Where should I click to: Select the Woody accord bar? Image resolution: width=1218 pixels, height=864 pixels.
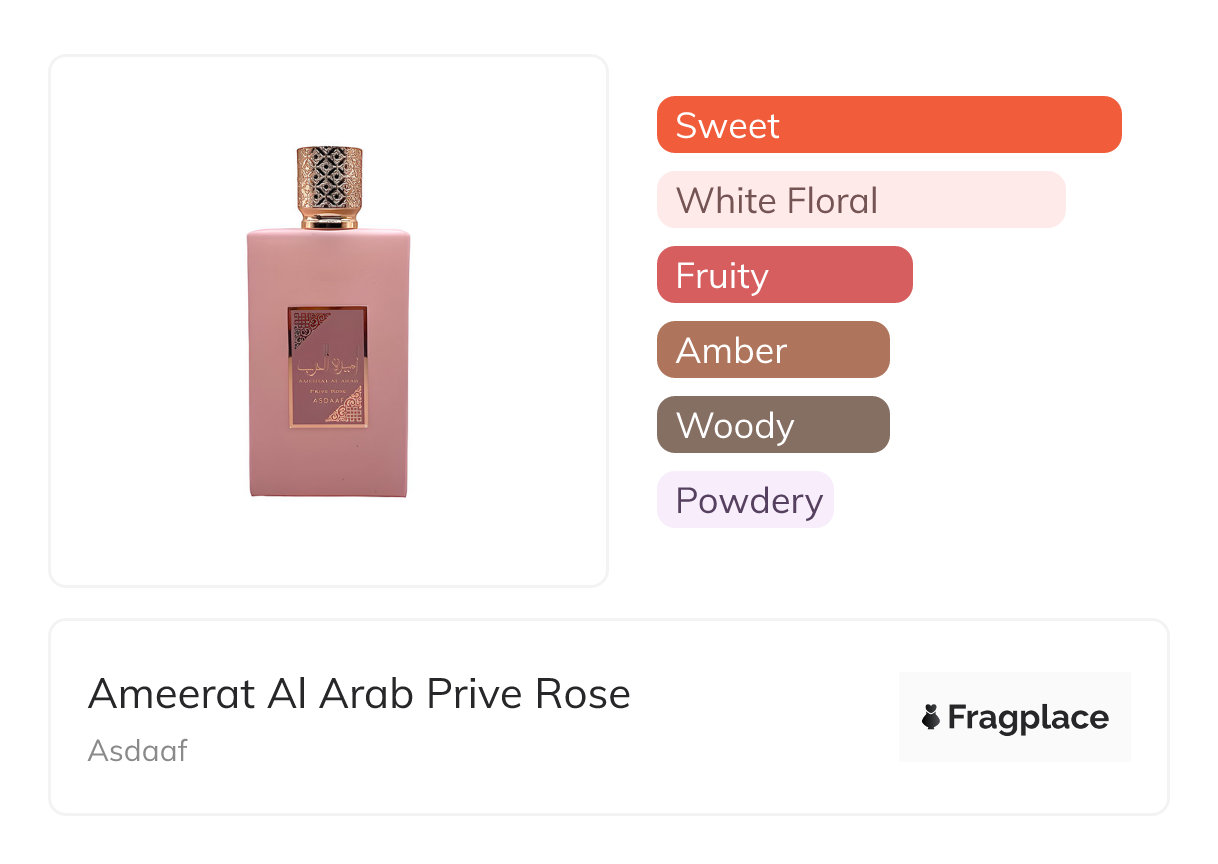[x=772, y=425]
